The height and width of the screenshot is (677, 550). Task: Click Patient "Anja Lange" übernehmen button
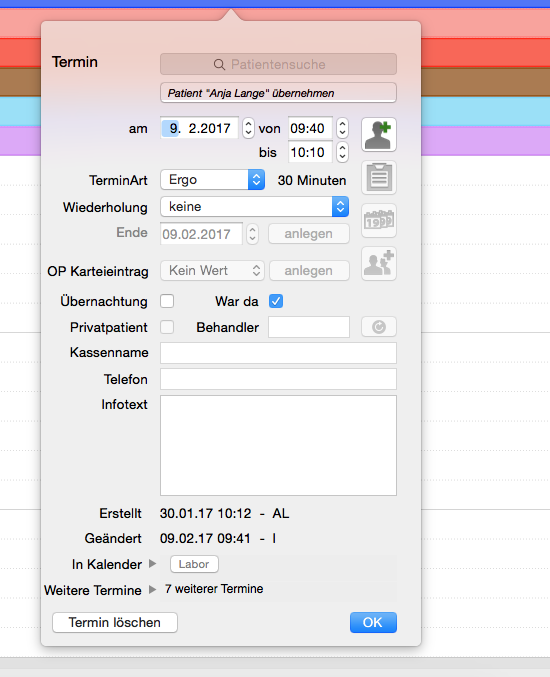point(278,93)
